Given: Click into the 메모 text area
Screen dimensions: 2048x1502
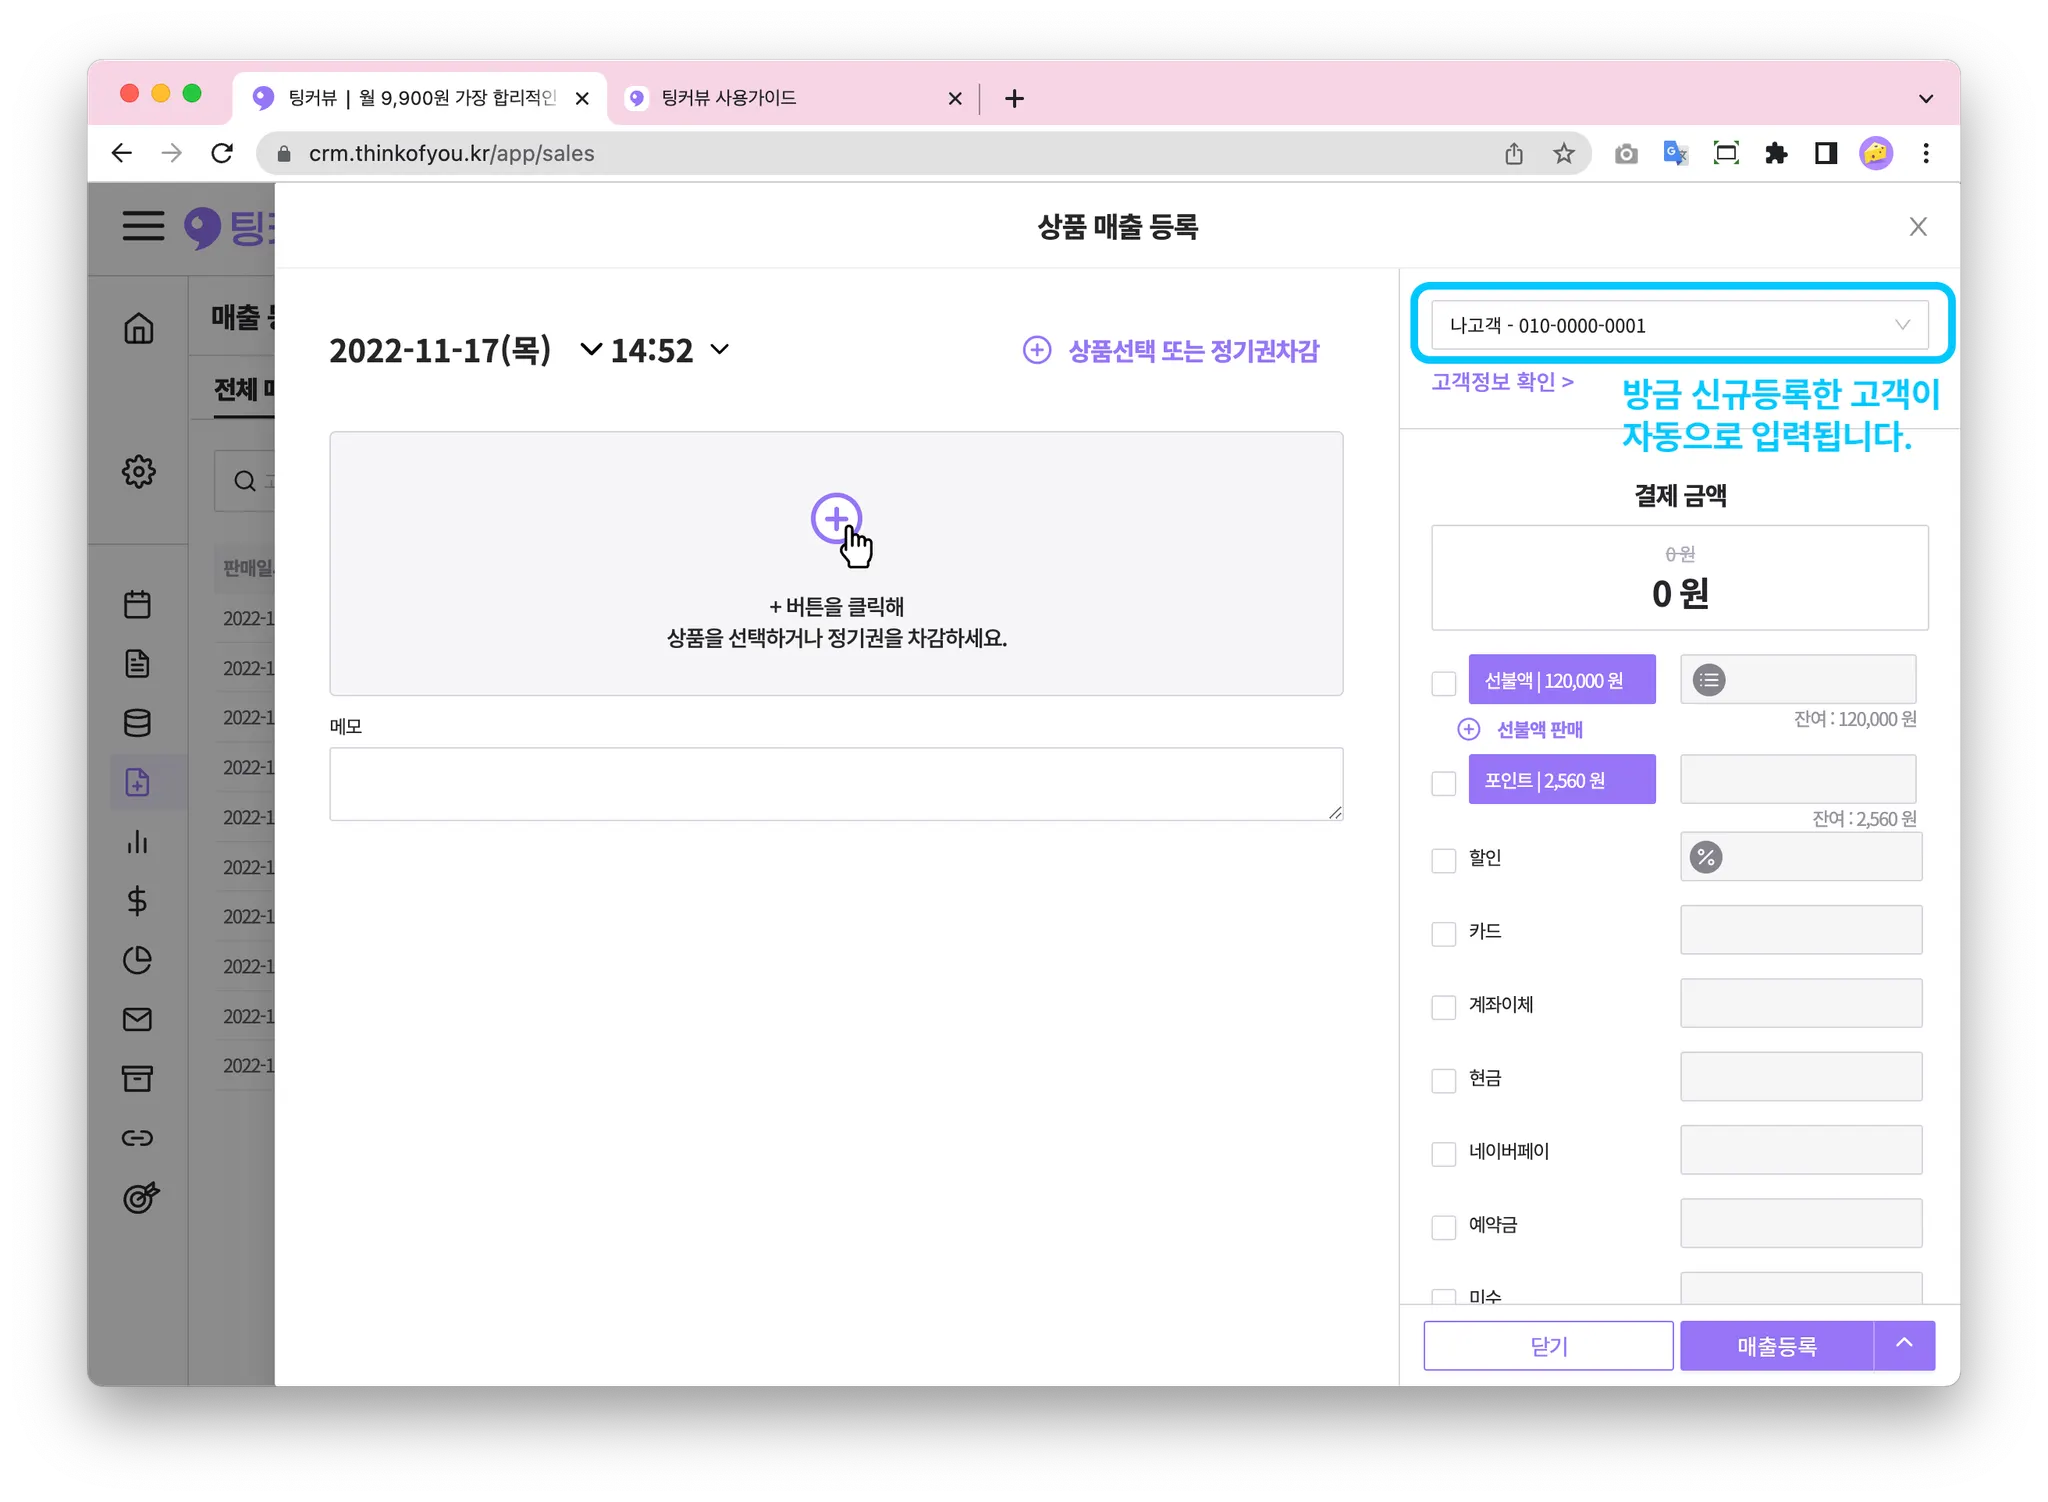Looking at the screenshot, I should [x=835, y=783].
